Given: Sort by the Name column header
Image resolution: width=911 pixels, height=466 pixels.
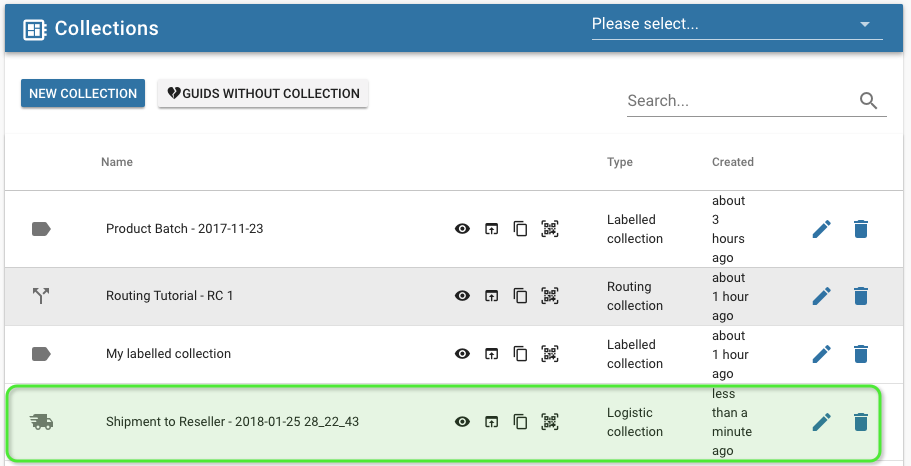Looking at the screenshot, I should (117, 162).
